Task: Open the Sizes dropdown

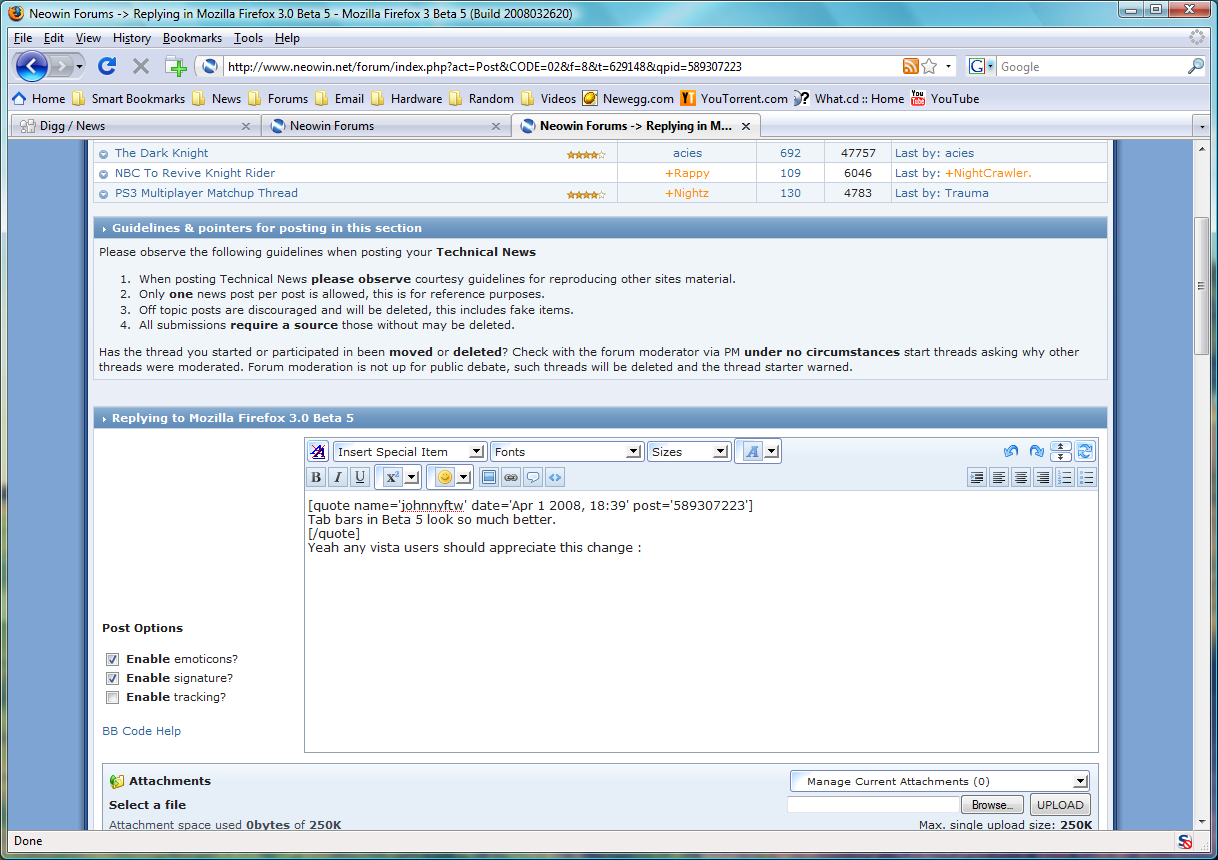Action: [688, 452]
